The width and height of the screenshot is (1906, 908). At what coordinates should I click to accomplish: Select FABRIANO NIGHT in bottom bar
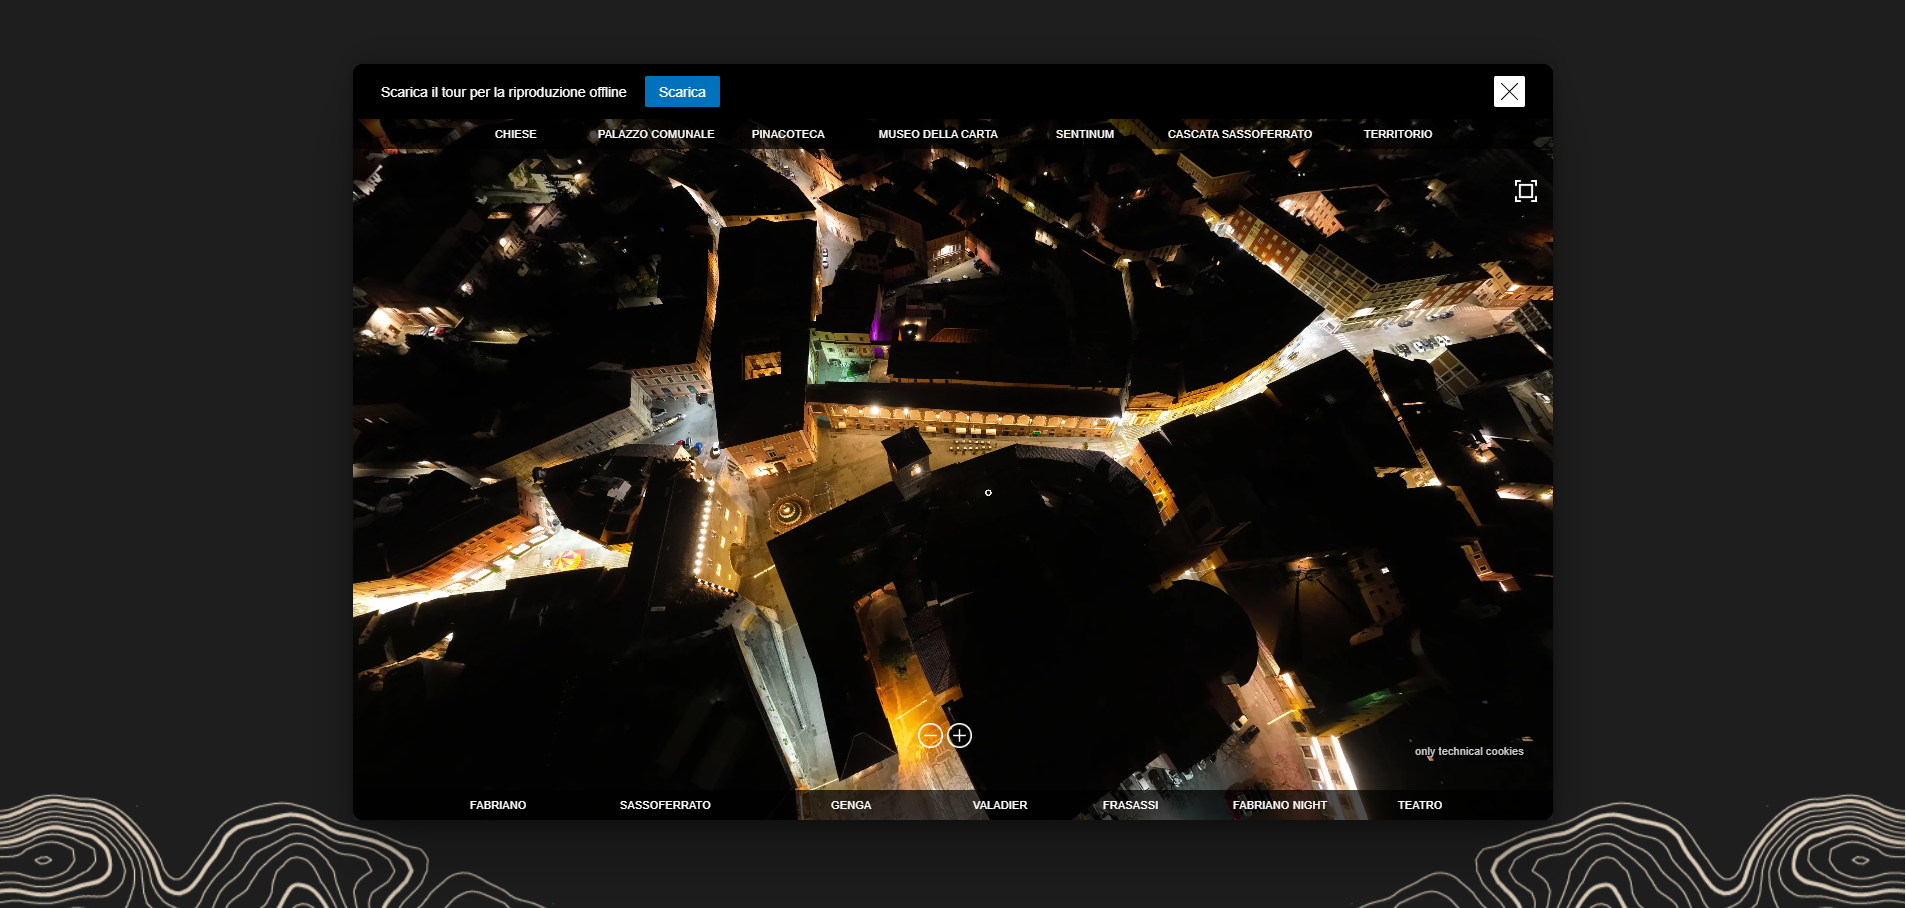[x=1279, y=805]
